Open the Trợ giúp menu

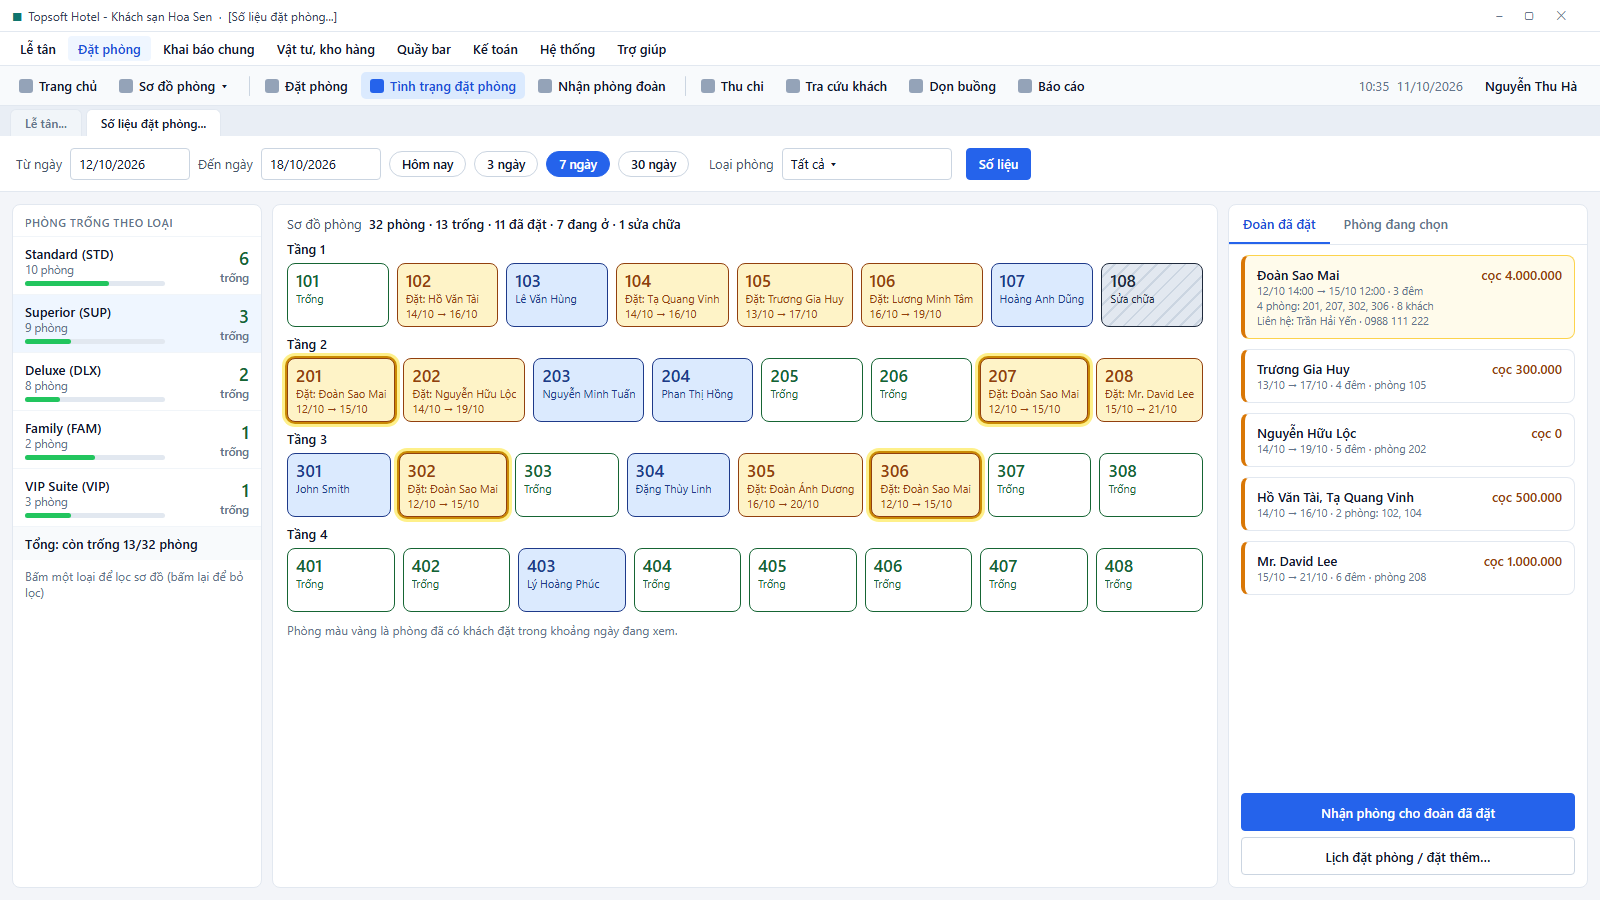click(642, 49)
